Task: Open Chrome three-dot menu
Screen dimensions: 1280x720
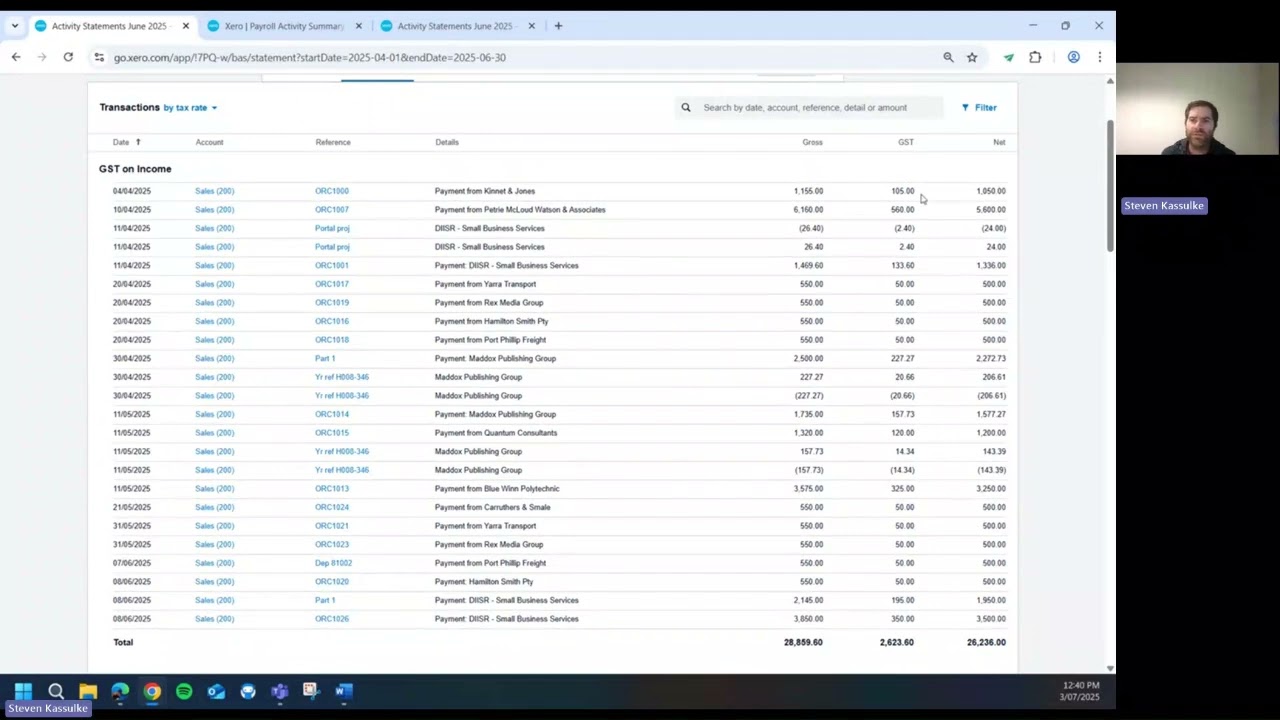Action: [1099, 57]
